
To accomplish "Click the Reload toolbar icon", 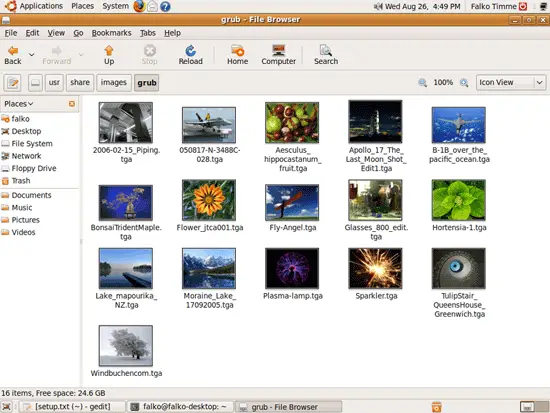I will (x=190, y=55).
